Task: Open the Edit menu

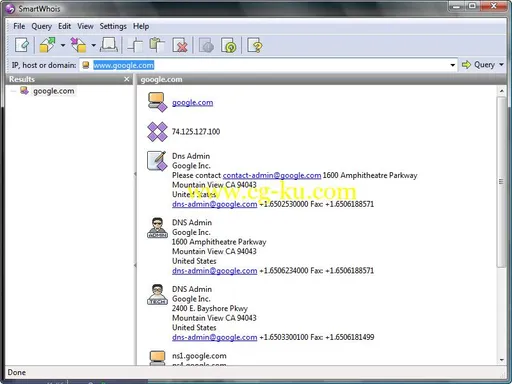Action: (64, 26)
